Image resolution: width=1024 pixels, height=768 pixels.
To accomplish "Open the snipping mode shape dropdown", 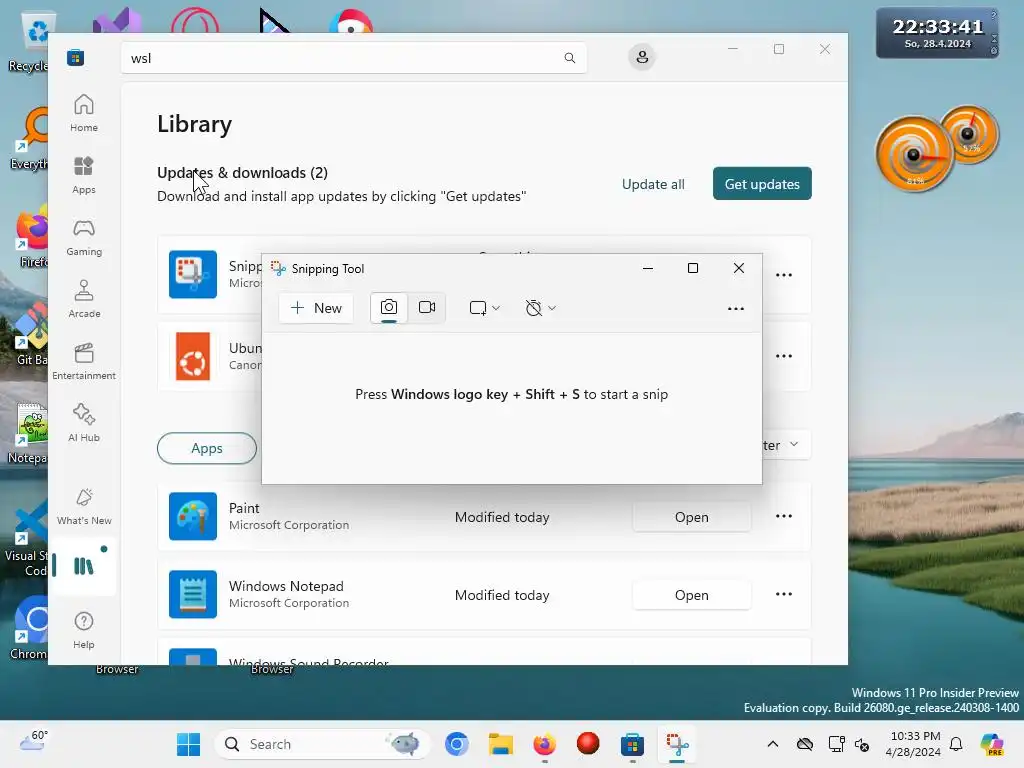I will coord(485,308).
